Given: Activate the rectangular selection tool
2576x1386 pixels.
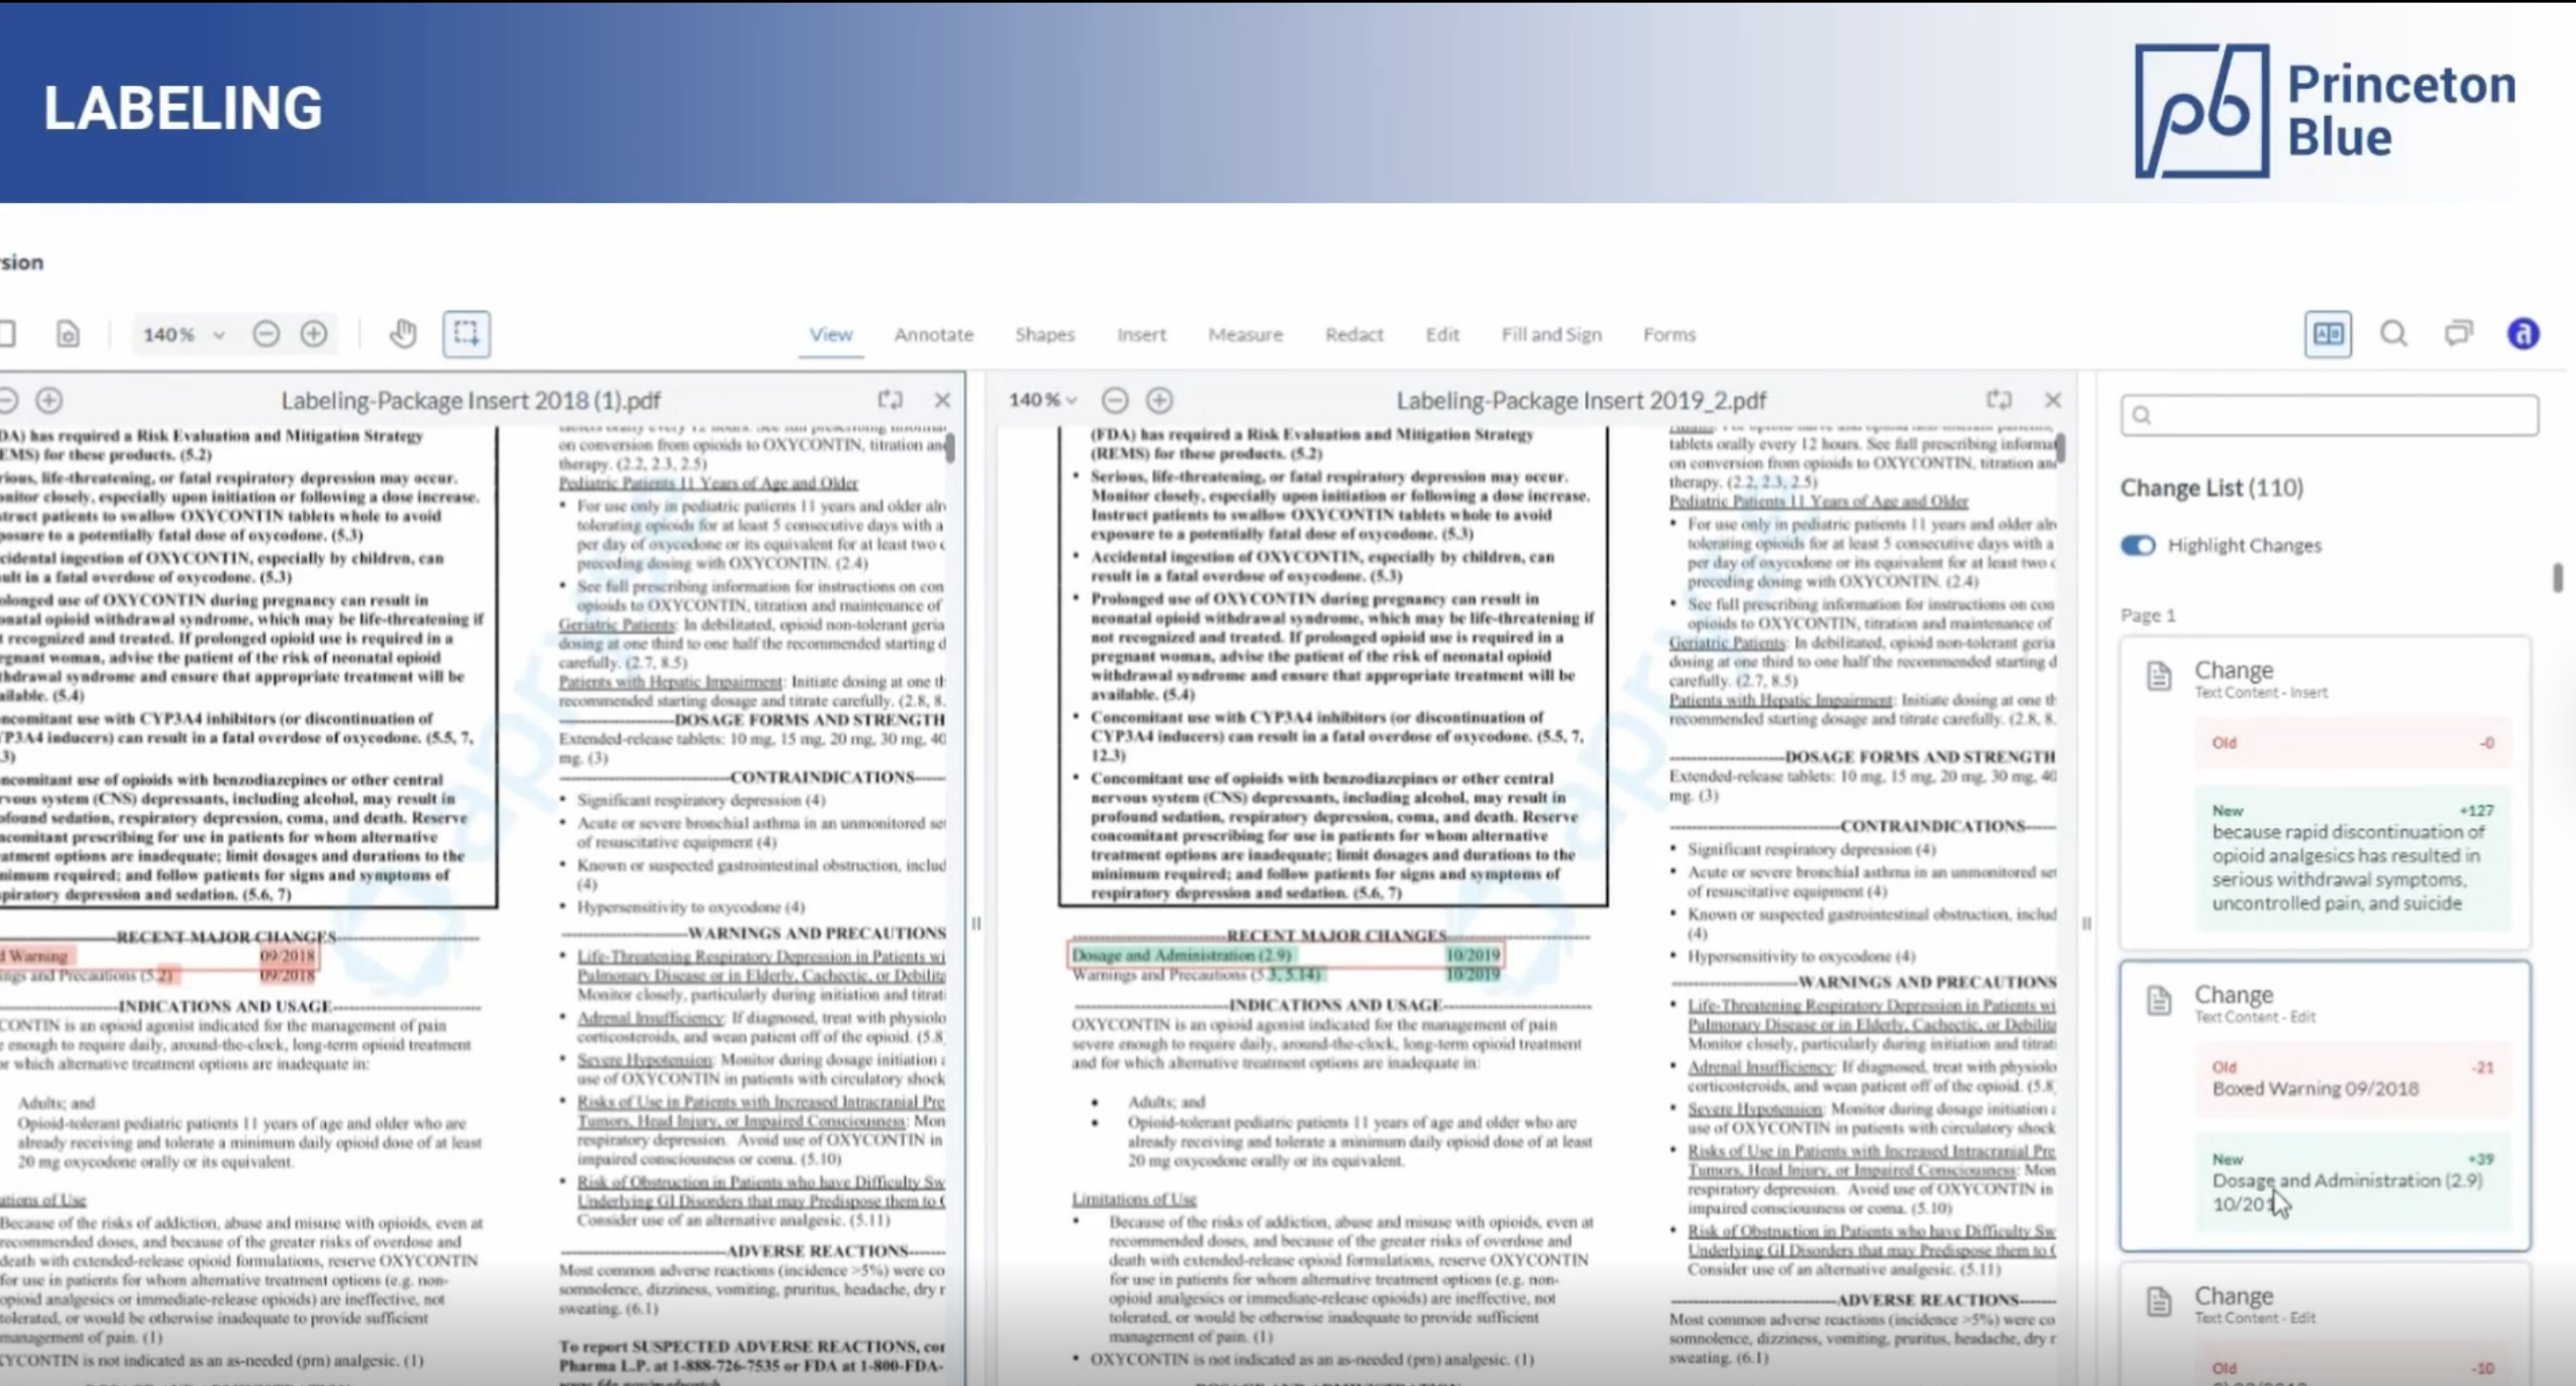Looking at the screenshot, I should tap(466, 334).
